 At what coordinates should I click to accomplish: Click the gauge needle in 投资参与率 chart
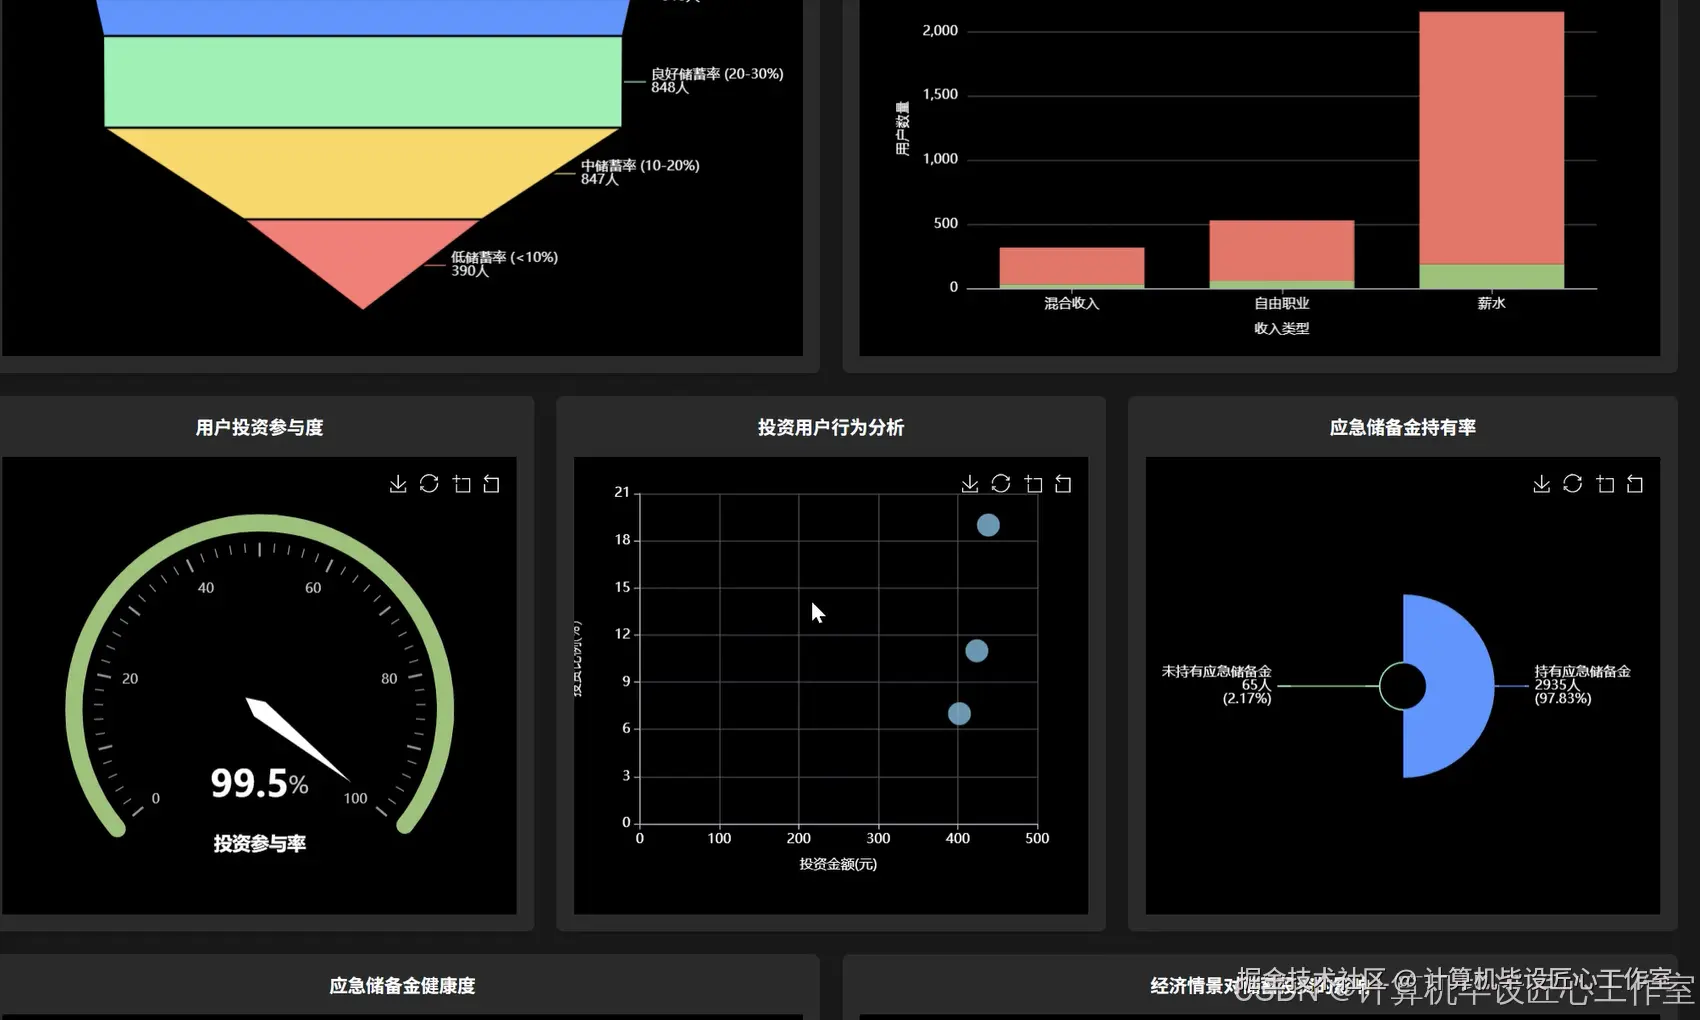tap(297, 739)
